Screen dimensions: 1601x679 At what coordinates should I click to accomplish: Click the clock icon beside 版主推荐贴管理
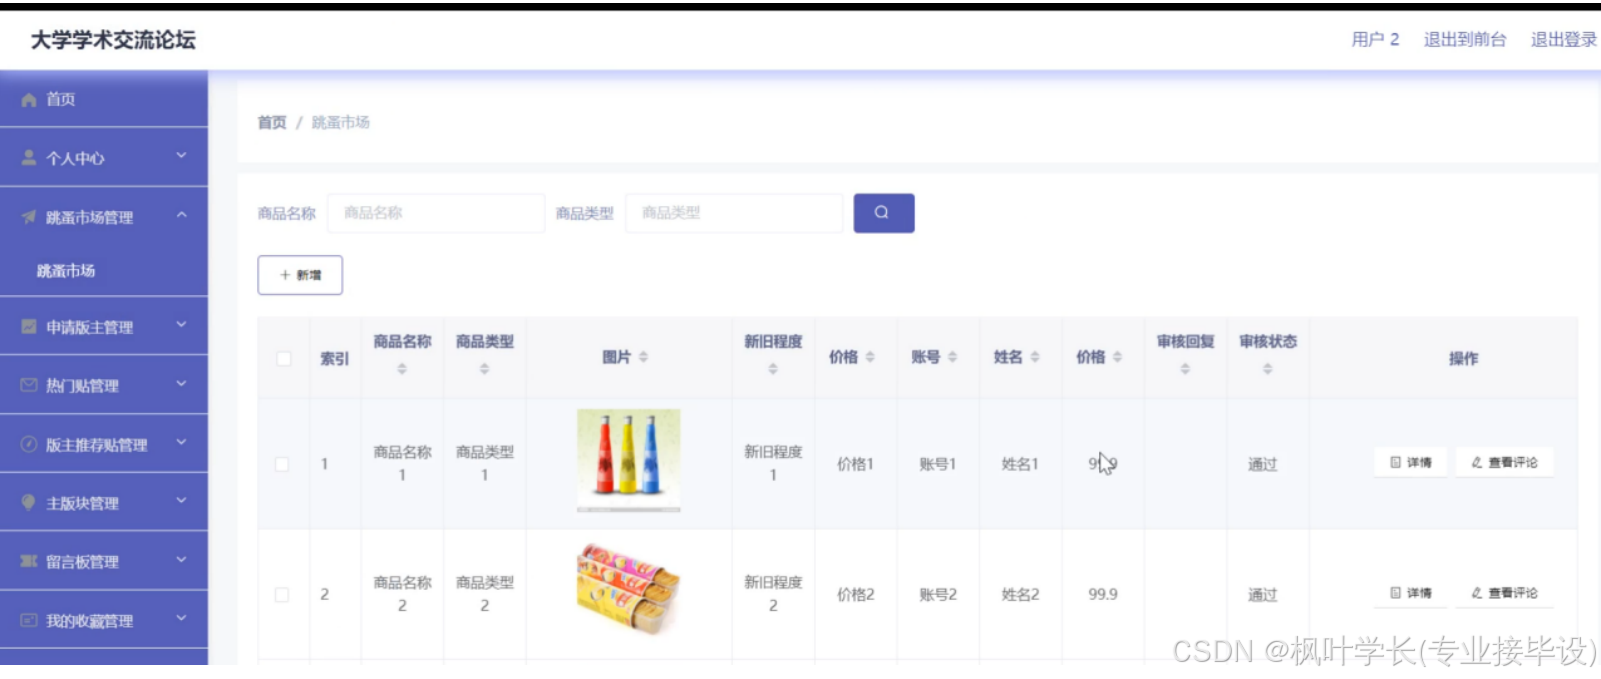pyautogui.click(x=29, y=444)
